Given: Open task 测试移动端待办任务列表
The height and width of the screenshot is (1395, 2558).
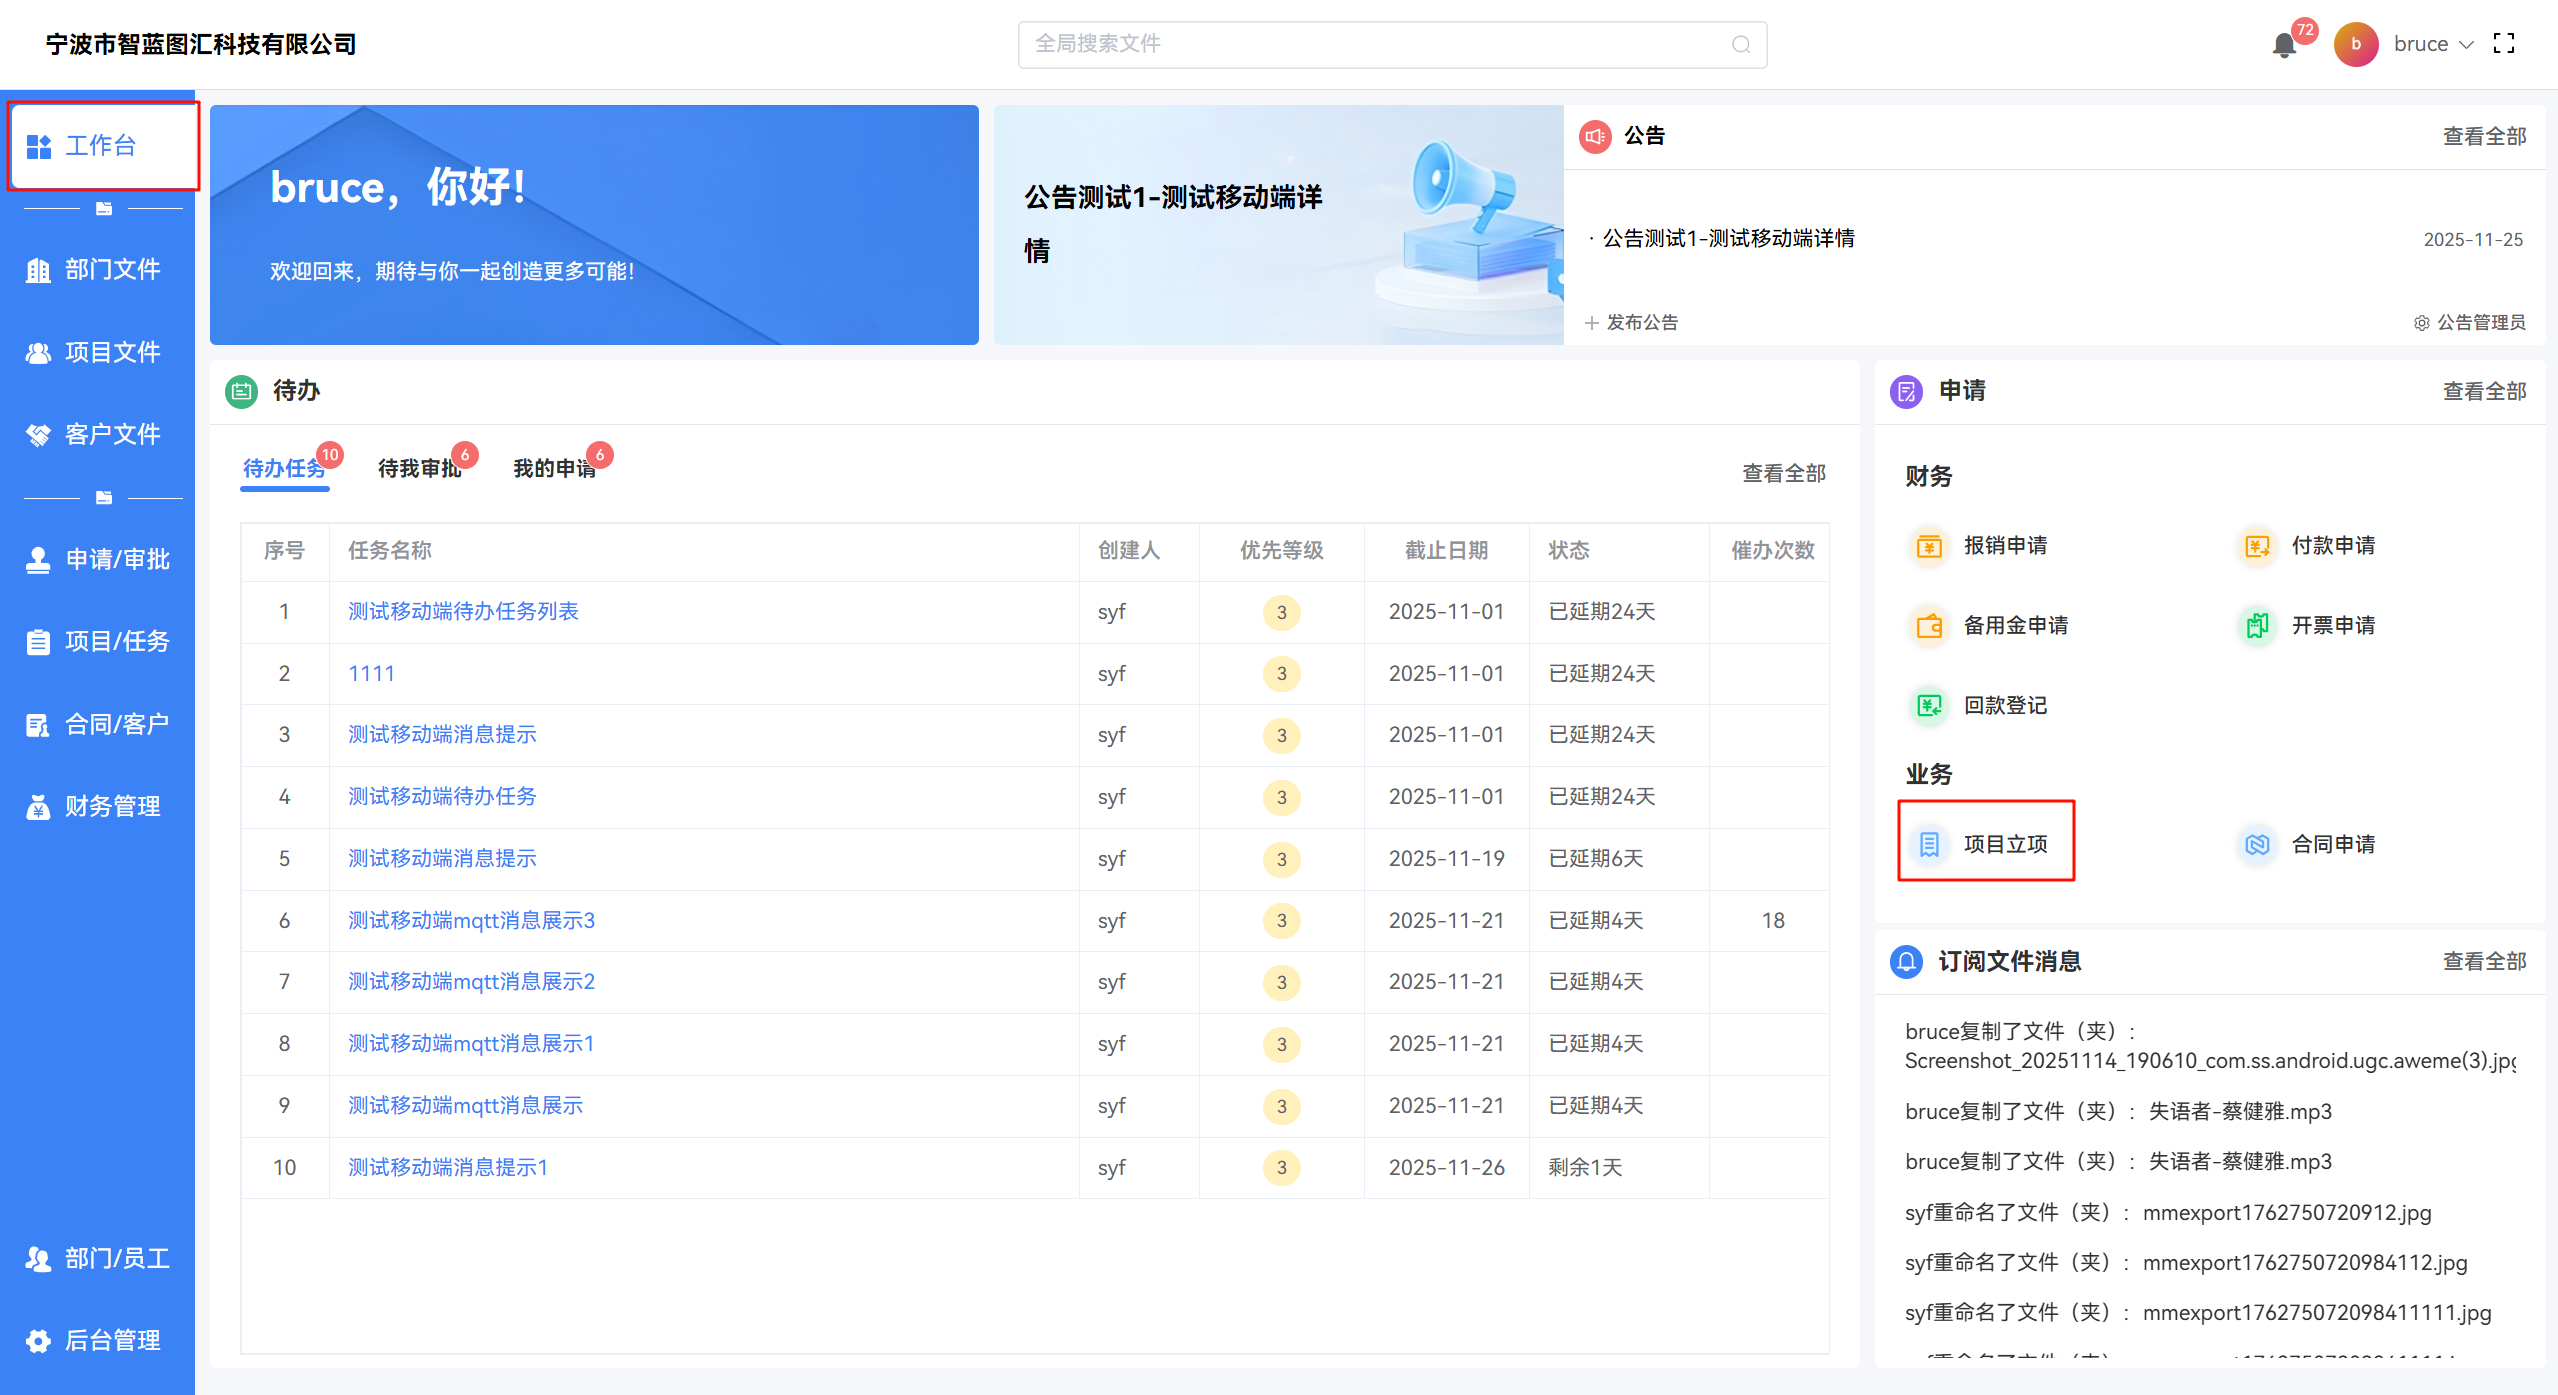Looking at the screenshot, I should point(463,612).
